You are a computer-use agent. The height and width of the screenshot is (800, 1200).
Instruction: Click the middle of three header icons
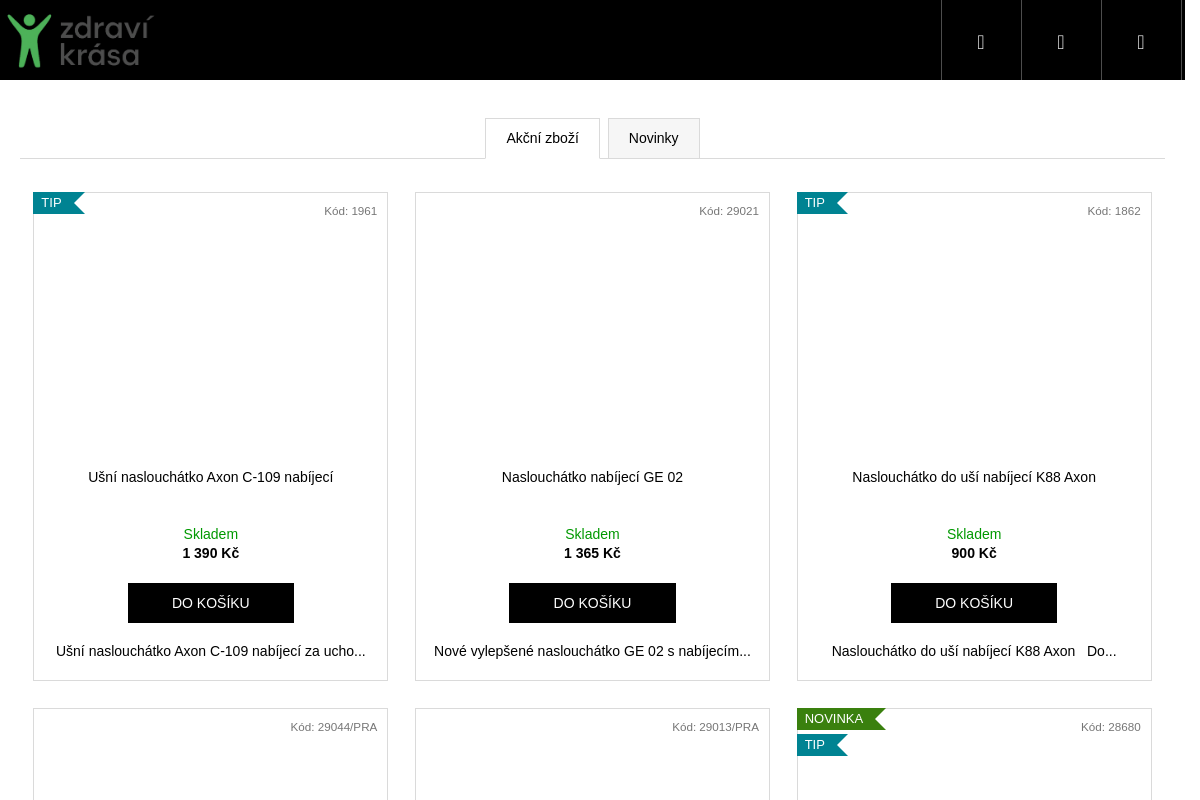[x=1061, y=41]
